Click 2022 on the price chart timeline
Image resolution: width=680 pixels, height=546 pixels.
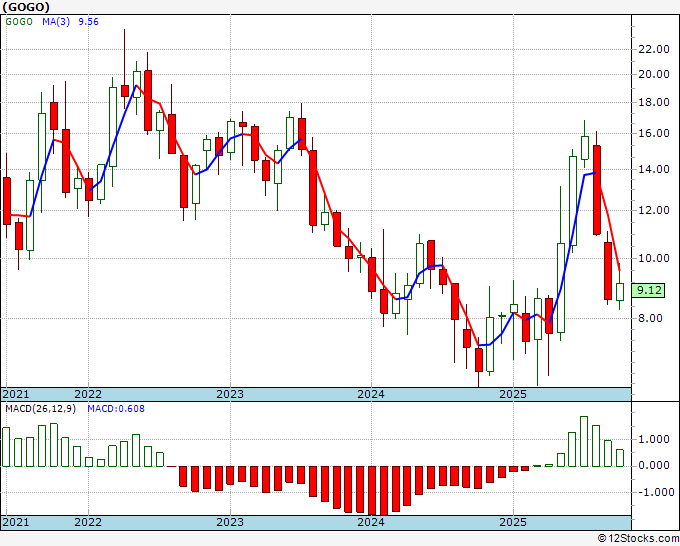[x=88, y=394]
